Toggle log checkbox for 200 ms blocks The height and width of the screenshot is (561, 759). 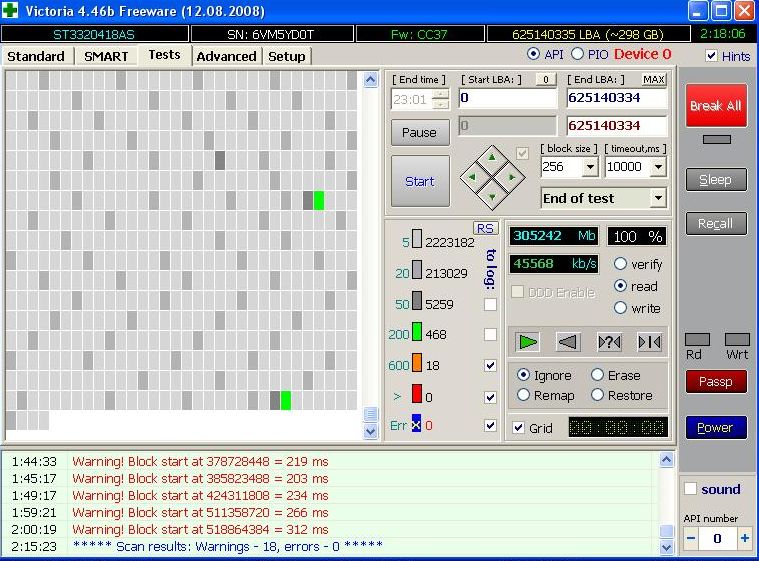490,334
